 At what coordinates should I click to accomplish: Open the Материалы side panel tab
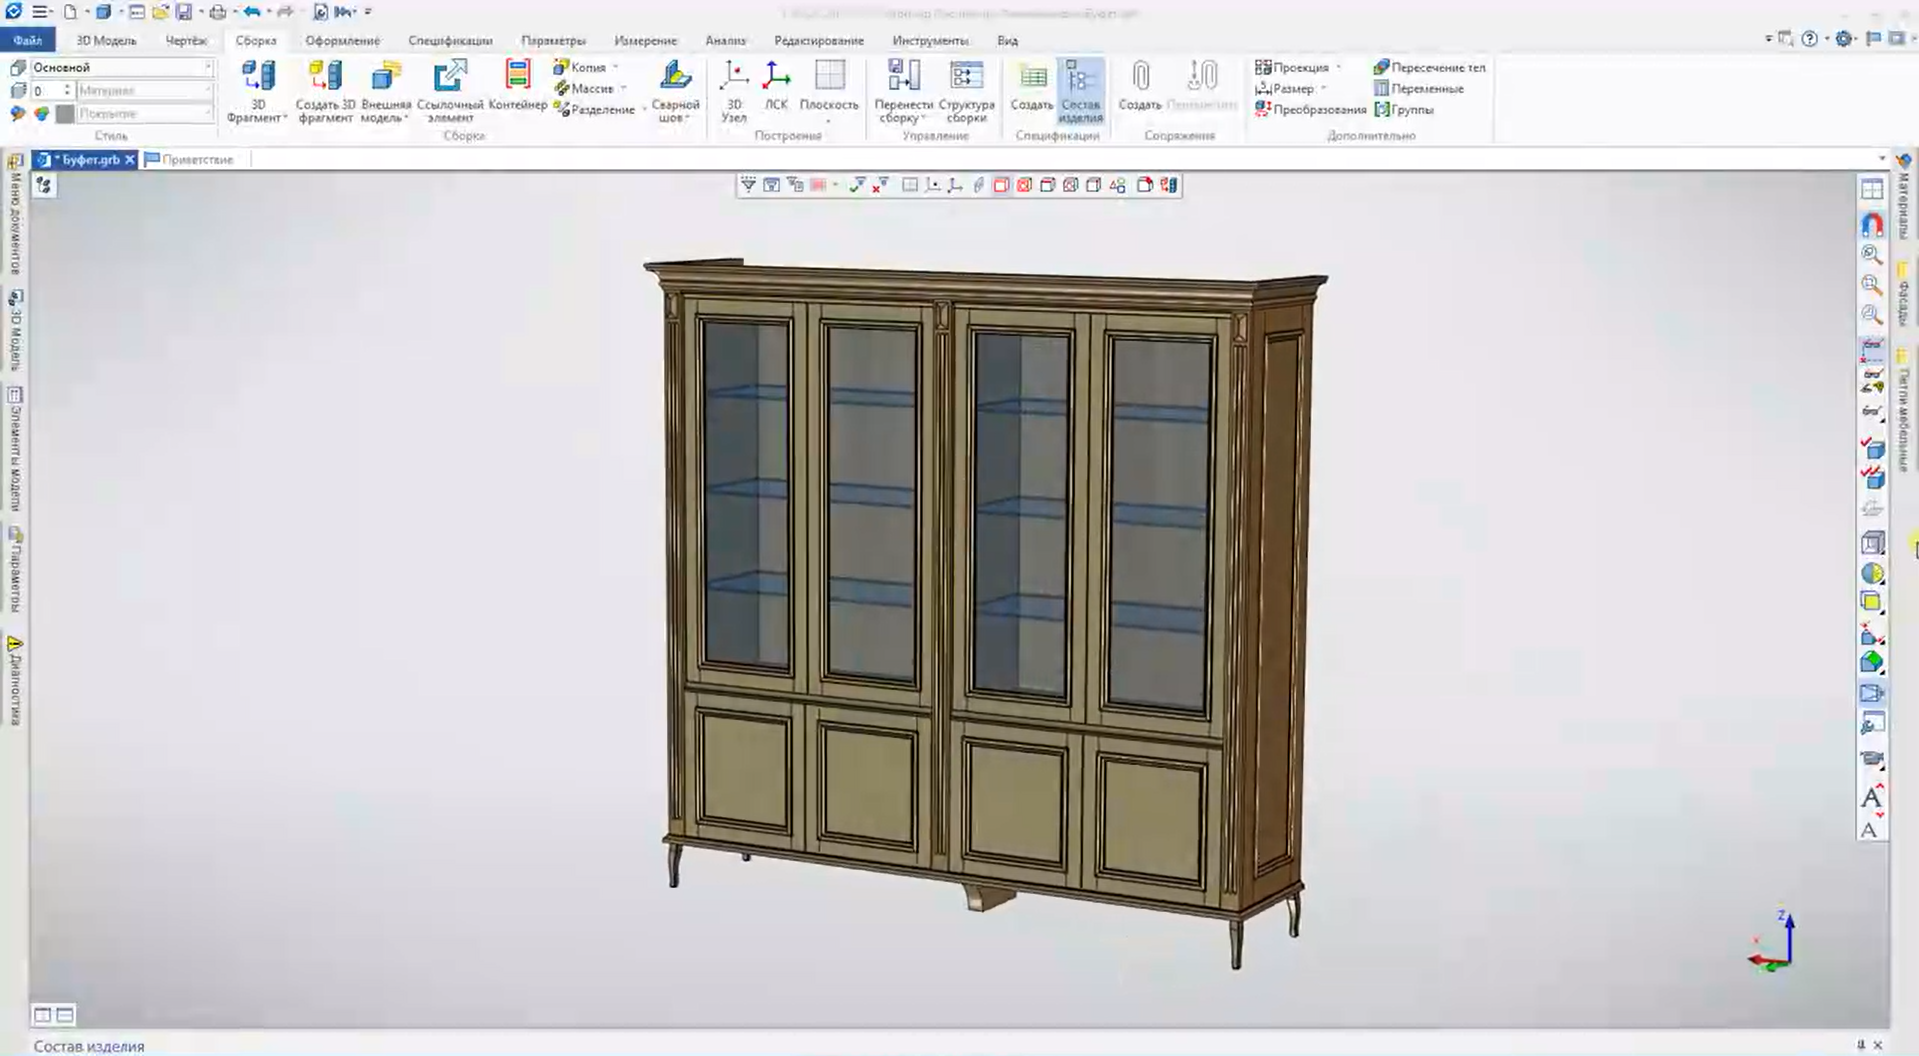pos(1903,198)
